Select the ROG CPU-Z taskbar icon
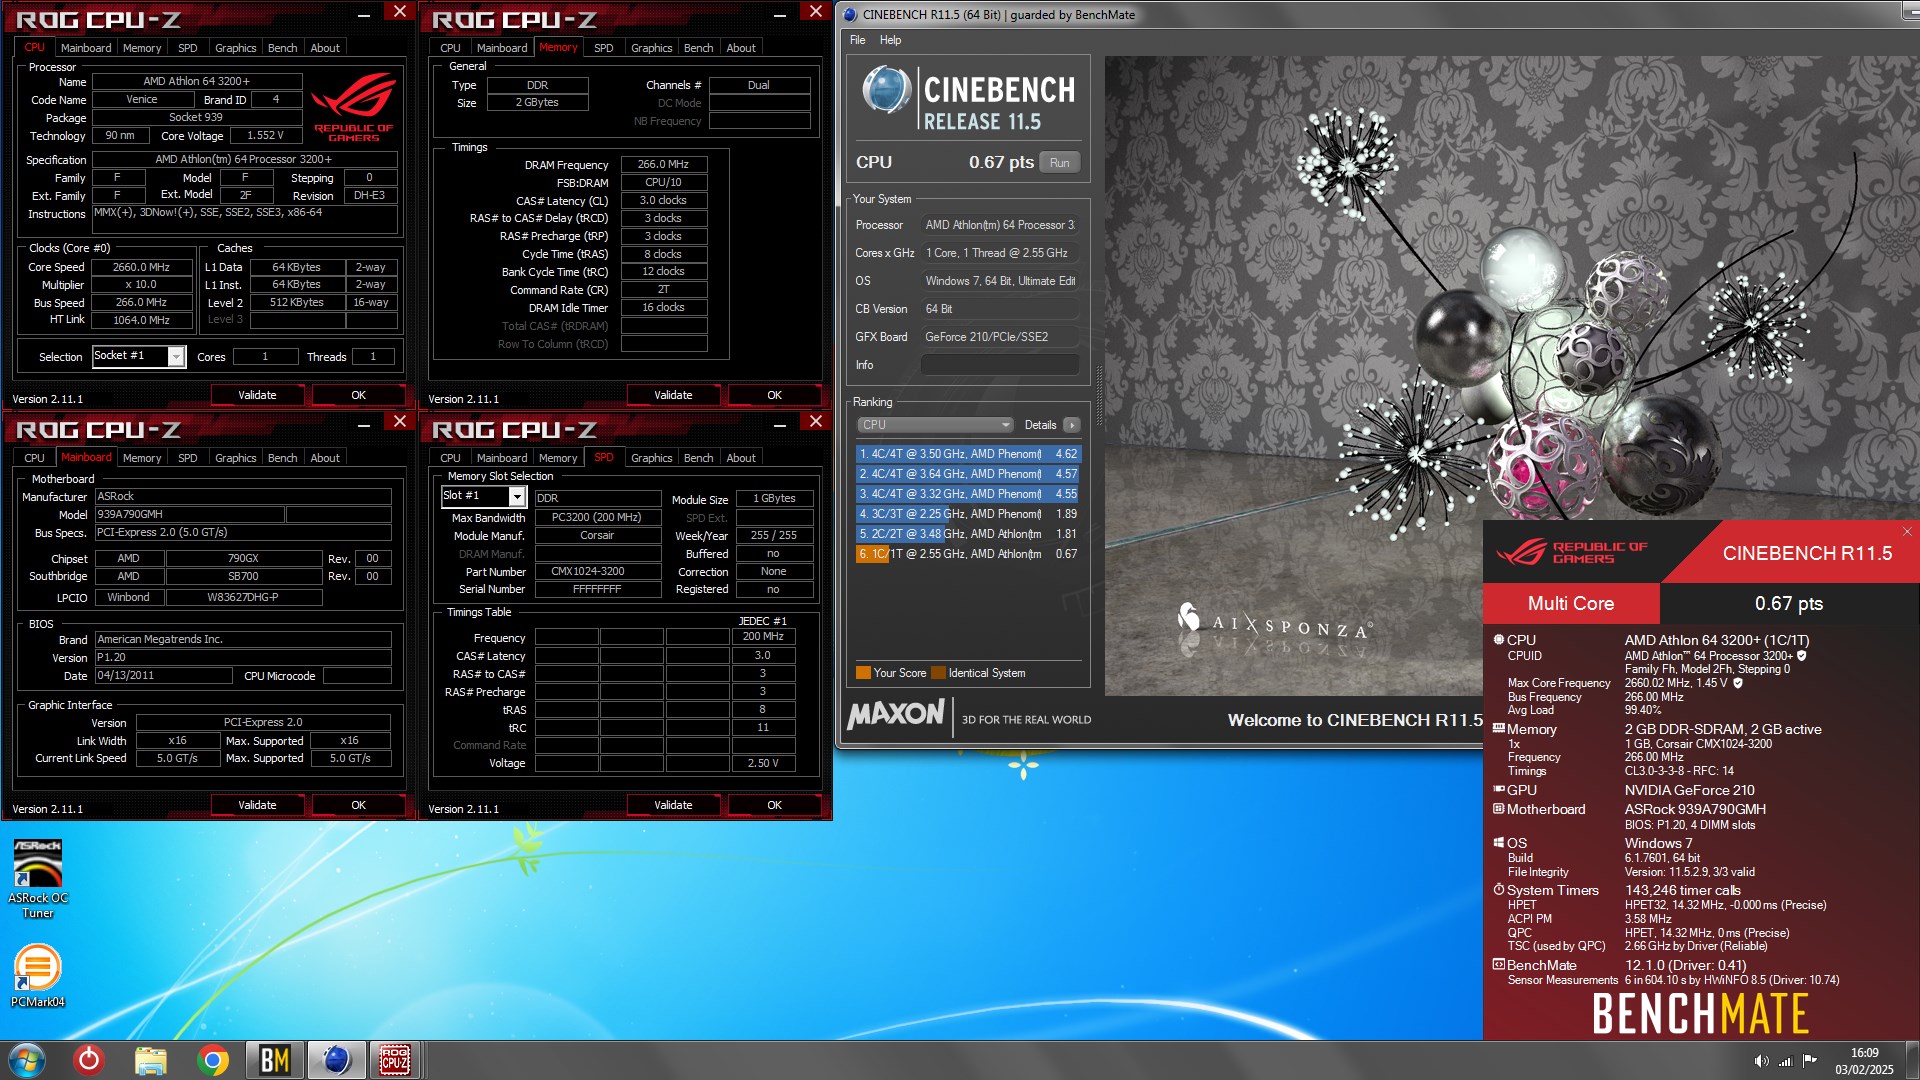The width and height of the screenshot is (1920, 1080). (x=394, y=1060)
